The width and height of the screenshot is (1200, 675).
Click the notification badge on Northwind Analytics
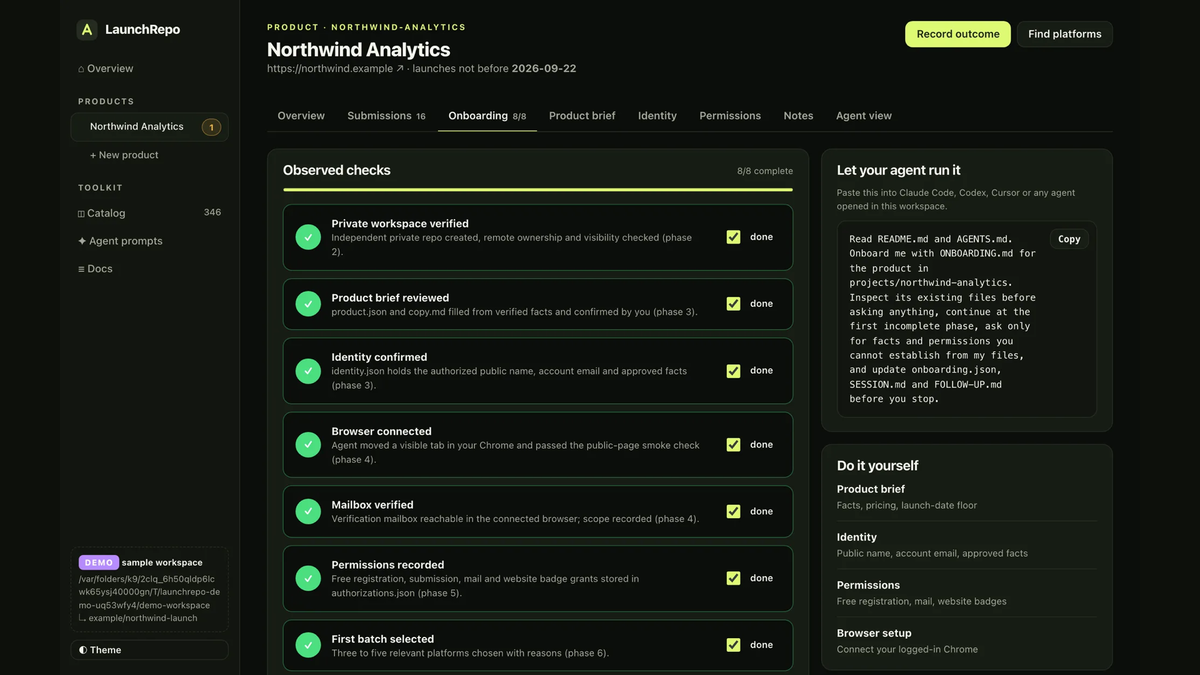[211, 127]
